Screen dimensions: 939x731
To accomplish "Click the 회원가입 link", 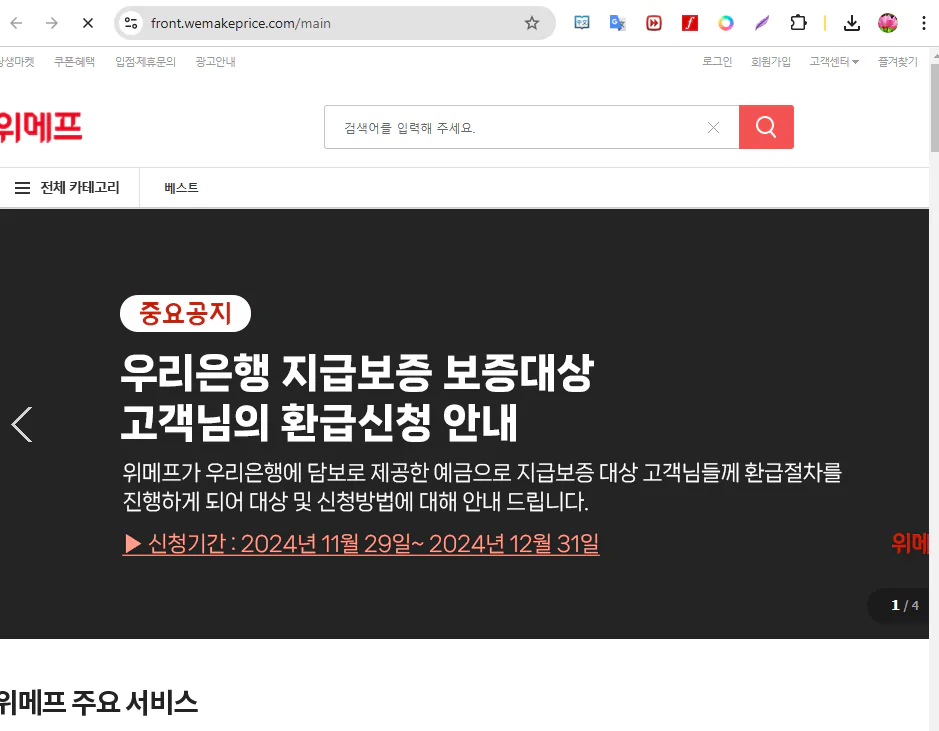I will coord(771,62).
